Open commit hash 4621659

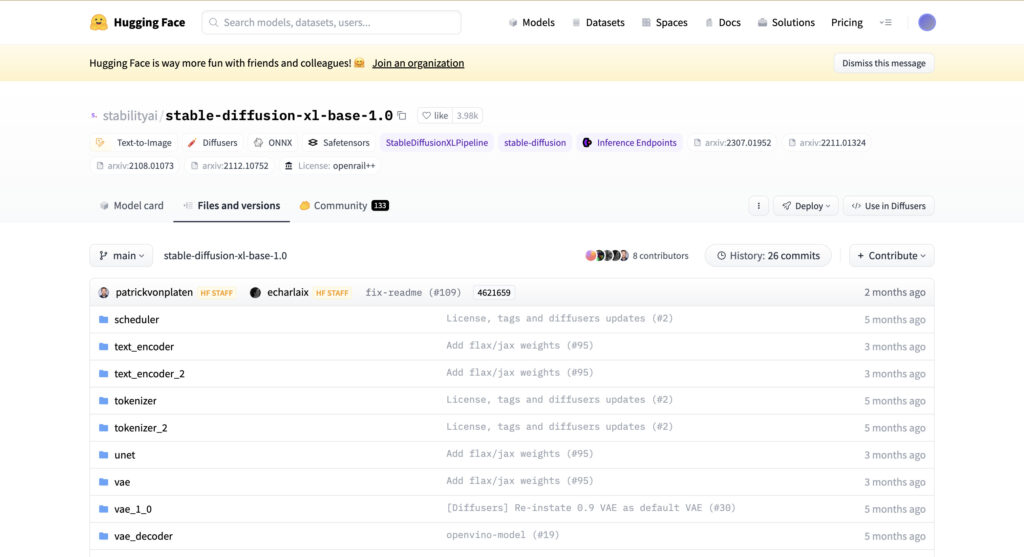(494, 293)
